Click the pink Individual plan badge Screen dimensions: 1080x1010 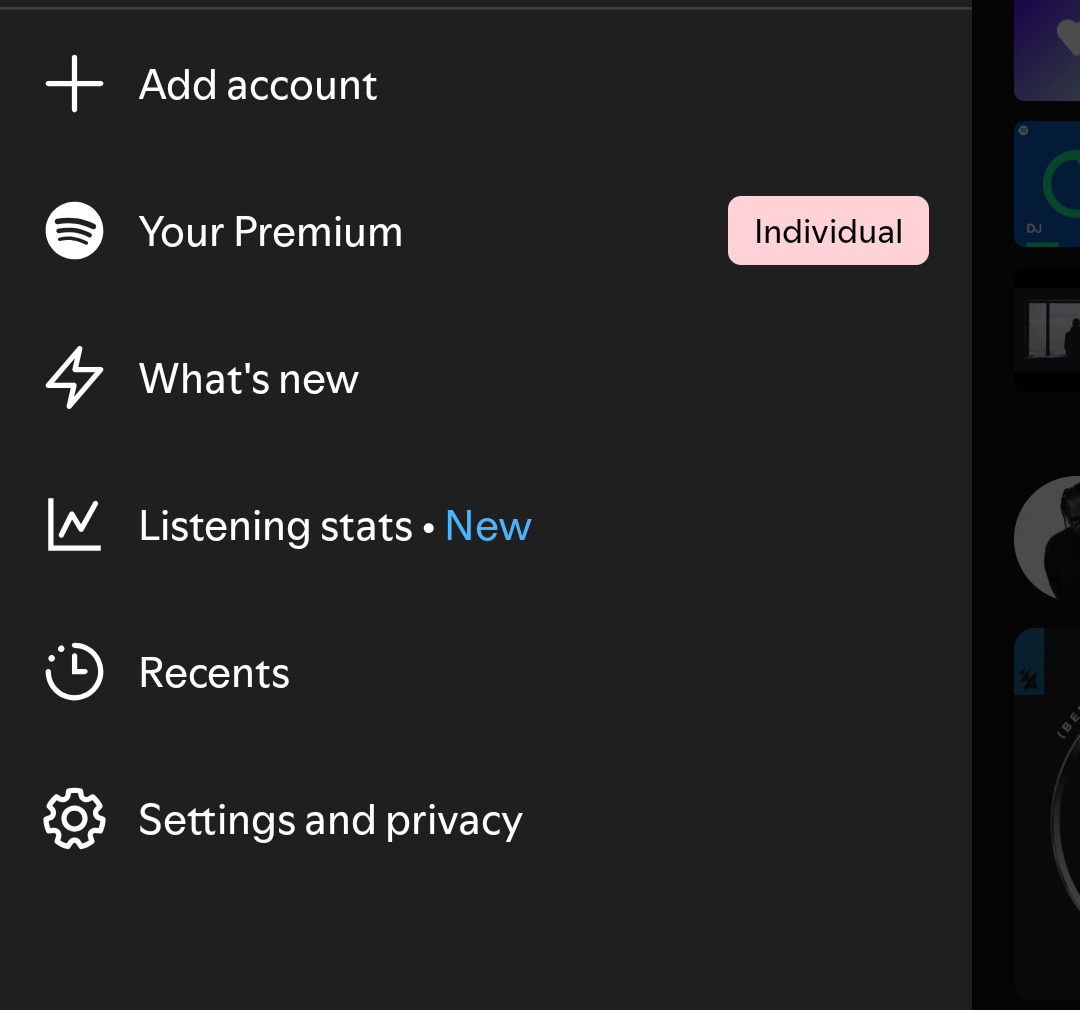(x=828, y=231)
